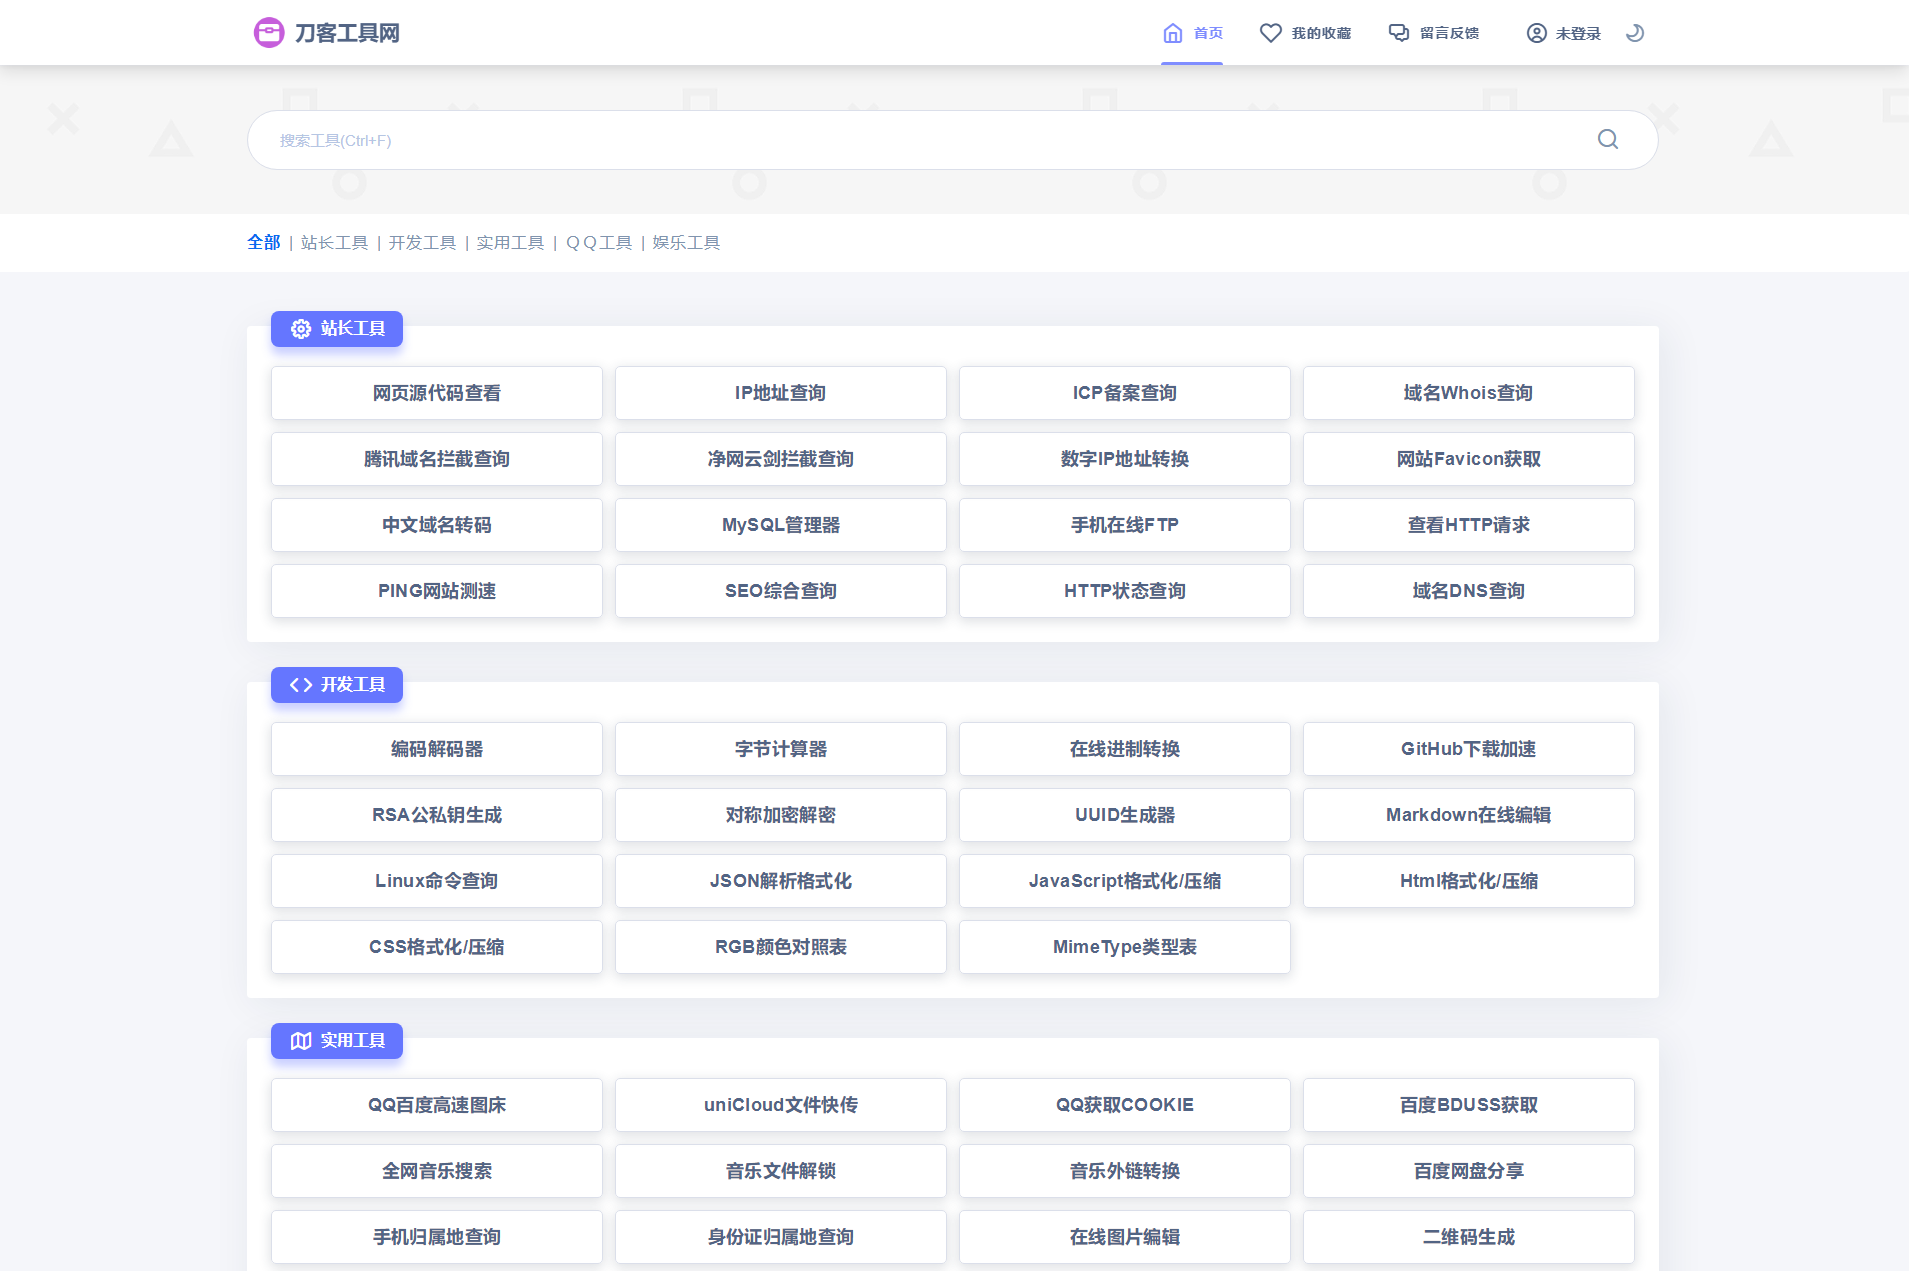The height and width of the screenshot is (1271, 1909).
Task: Open 我的收藏 navigation text
Action: (1321, 33)
